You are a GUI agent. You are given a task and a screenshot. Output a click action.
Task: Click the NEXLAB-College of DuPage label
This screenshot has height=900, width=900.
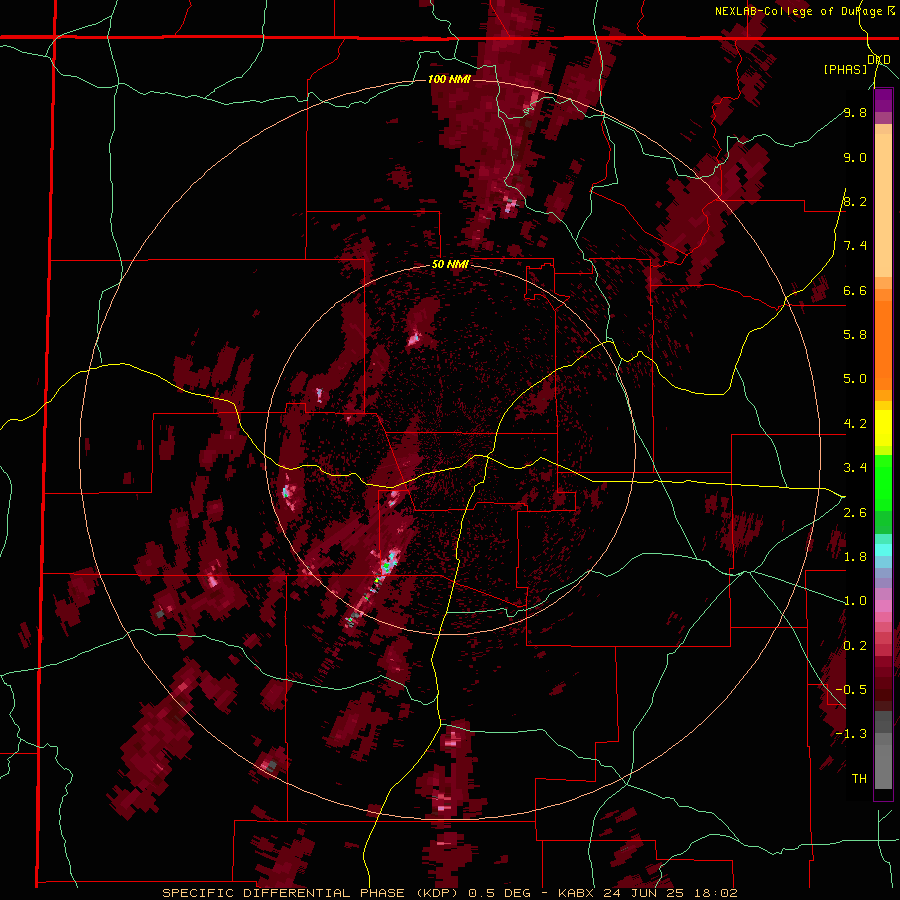pos(800,11)
